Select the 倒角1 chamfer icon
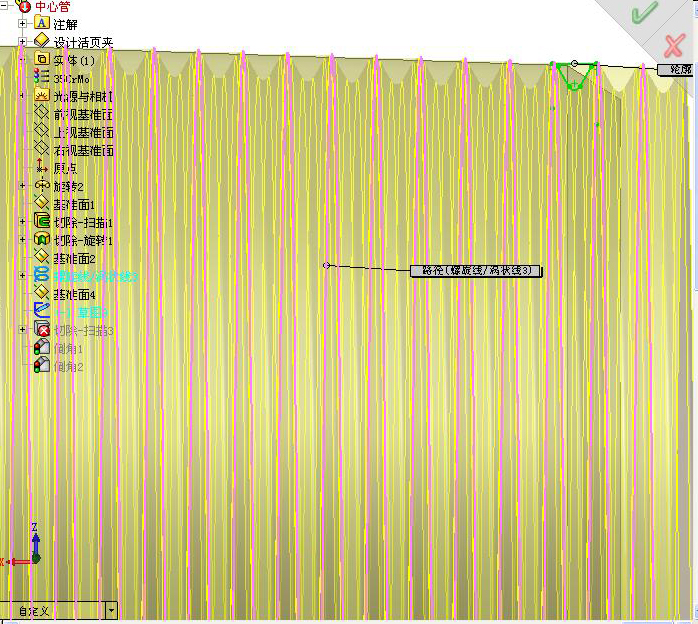Image resolution: width=698 pixels, height=624 pixels. (41, 347)
